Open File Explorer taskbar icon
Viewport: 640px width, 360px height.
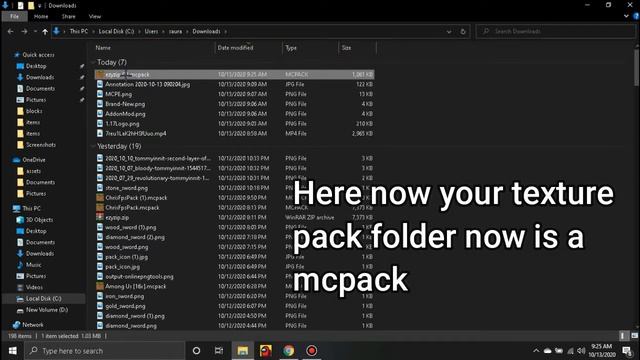coord(243,351)
